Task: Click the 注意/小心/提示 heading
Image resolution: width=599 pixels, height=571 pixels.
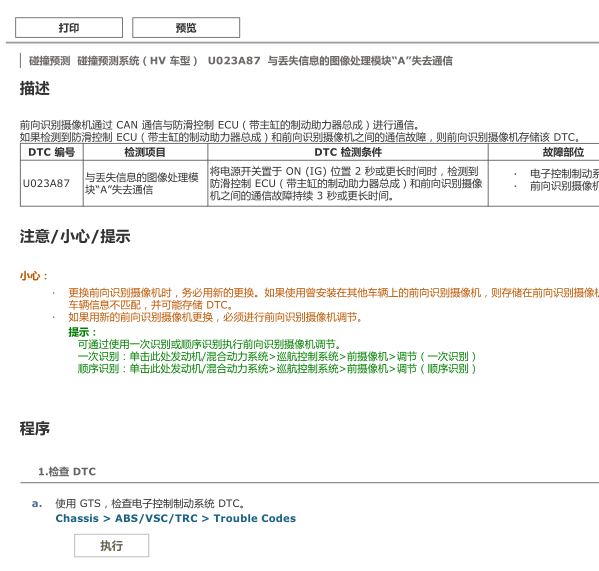Action: click(75, 236)
